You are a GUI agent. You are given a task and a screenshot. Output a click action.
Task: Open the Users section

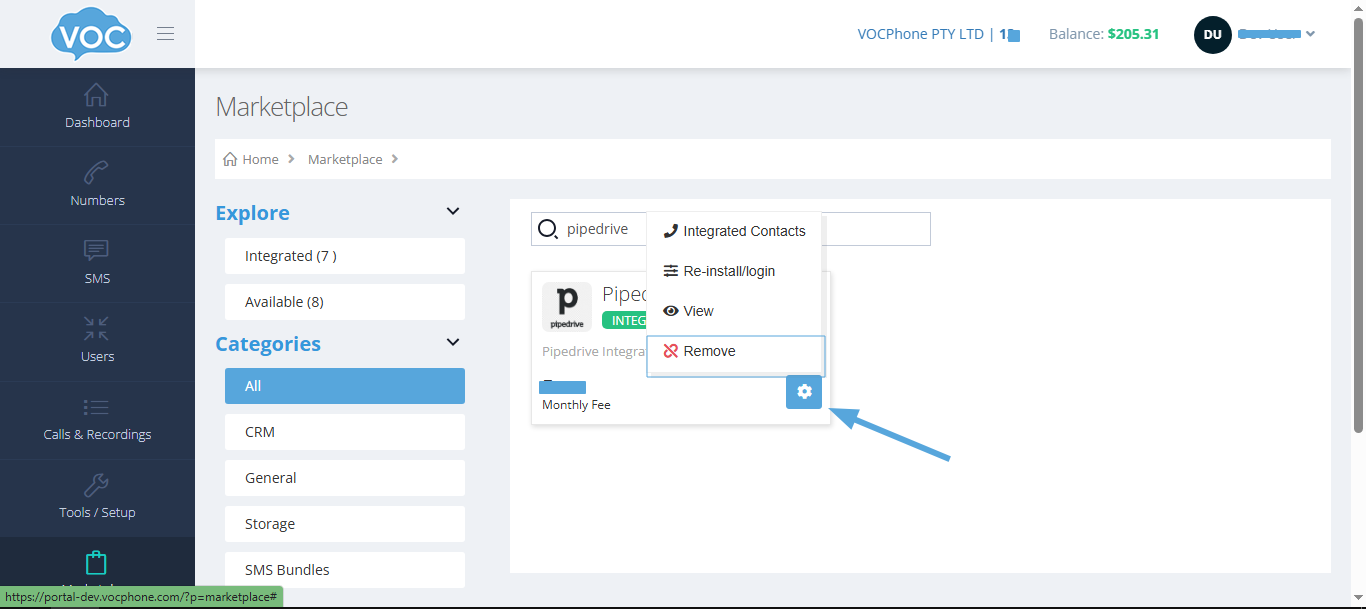coord(97,341)
